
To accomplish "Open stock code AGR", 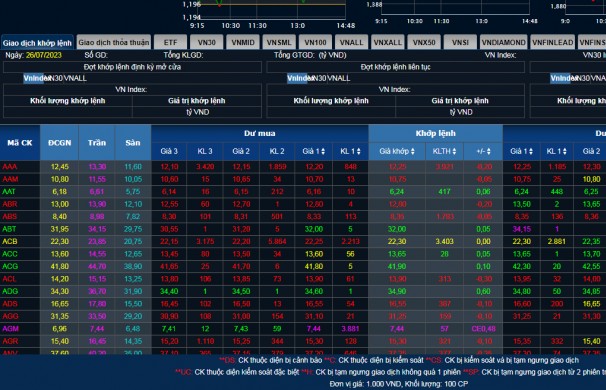I will pos(10,341).
